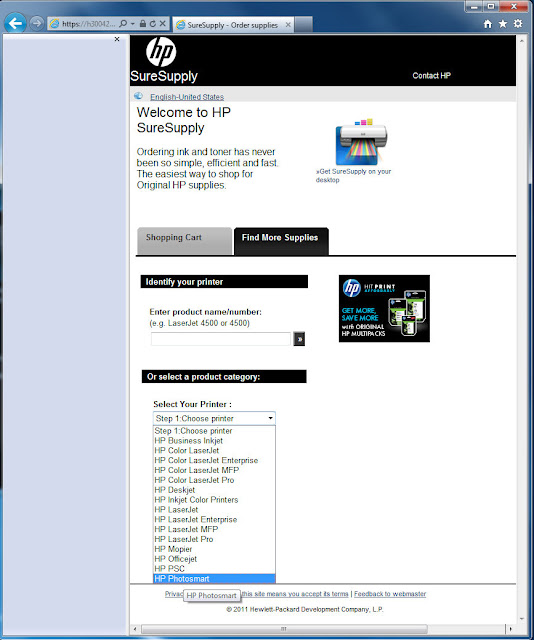Select HP LaserJet Pro option

tap(214, 539)
